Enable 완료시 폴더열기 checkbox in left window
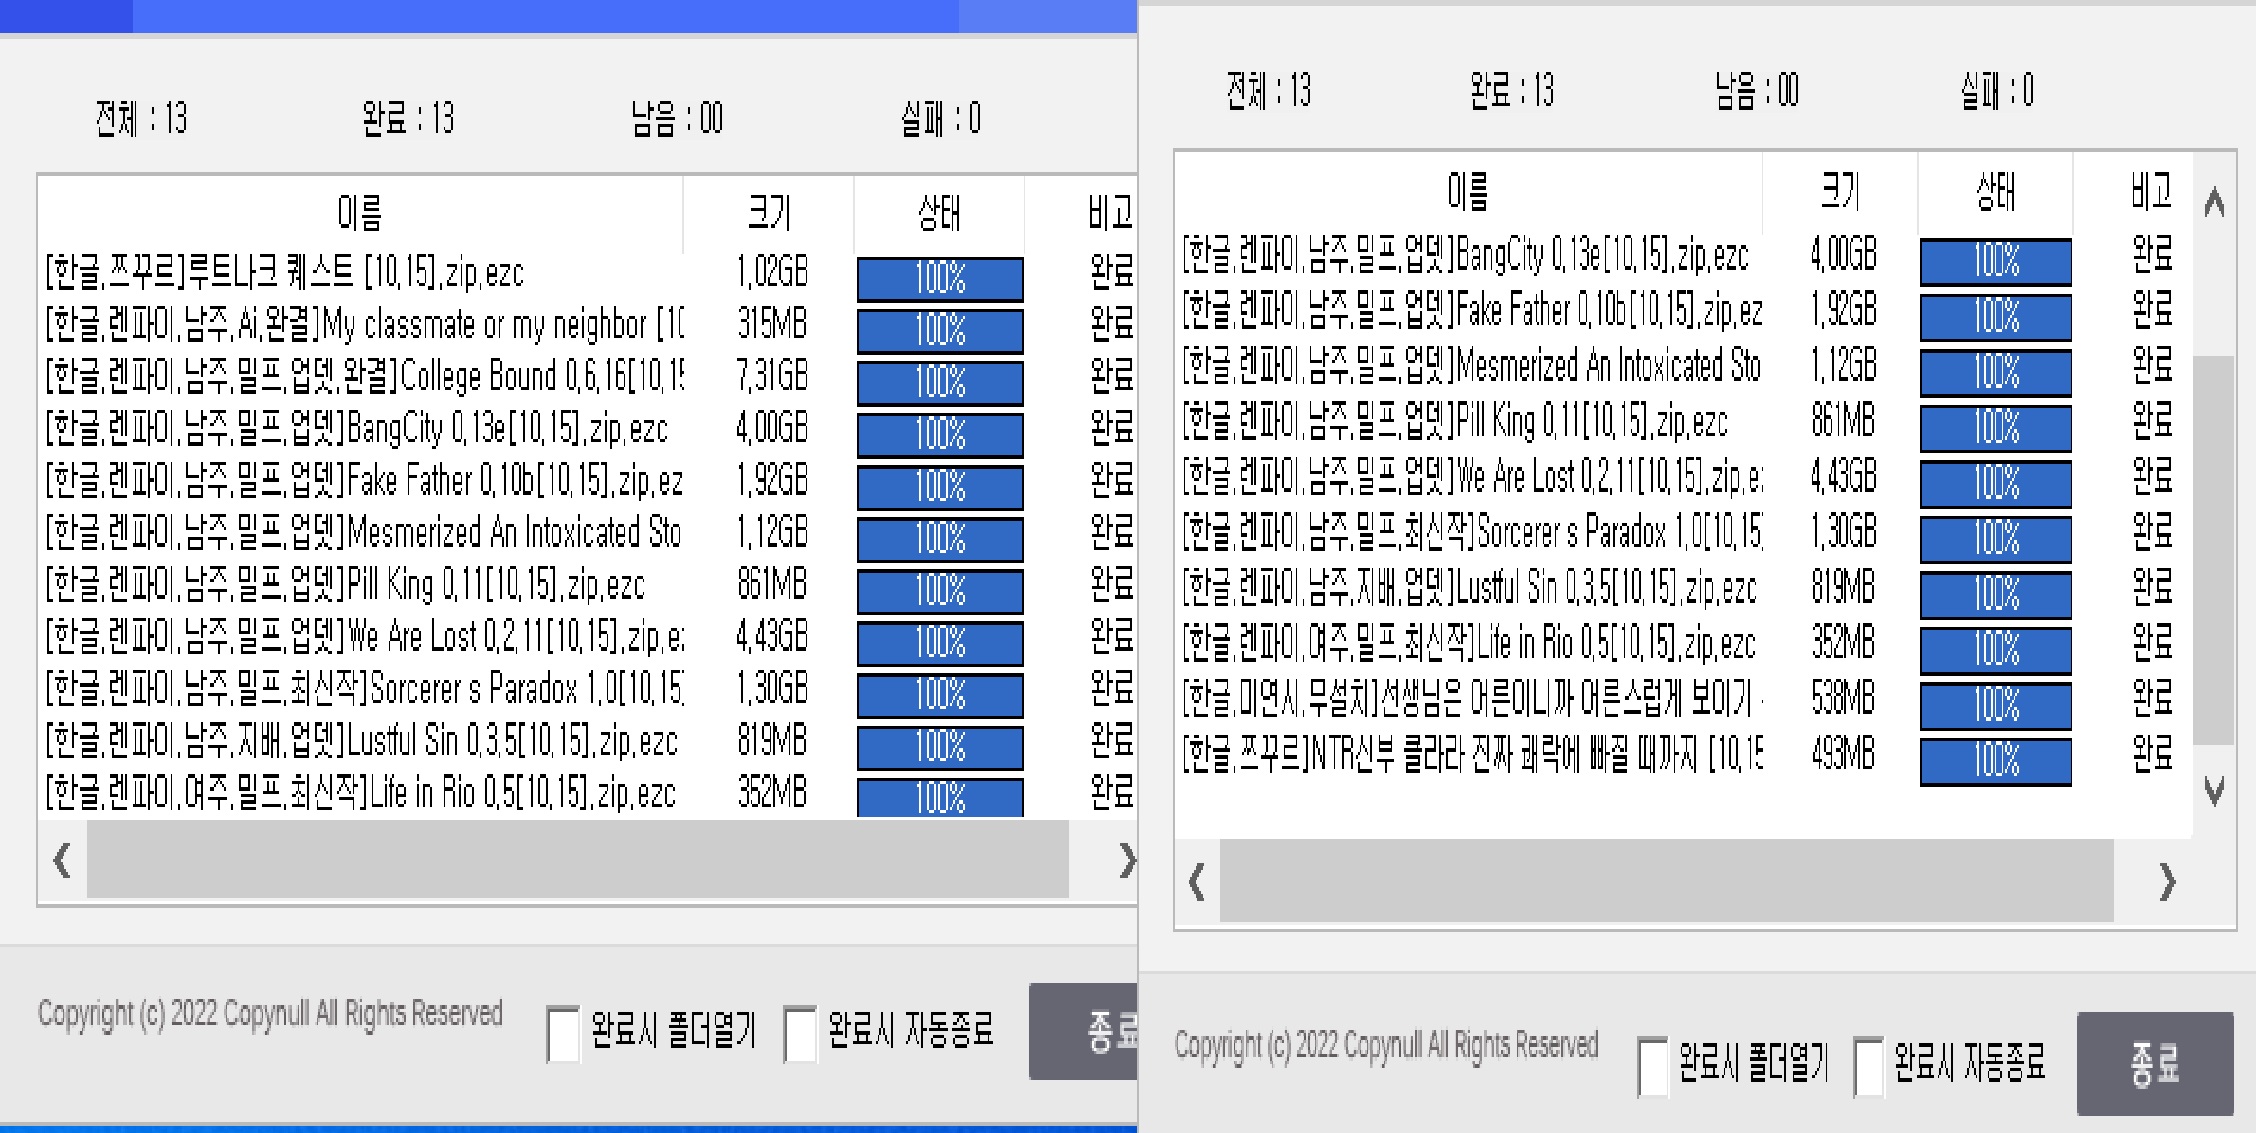Viewport: 2256px width, 1133px height. click(563, 1033)
